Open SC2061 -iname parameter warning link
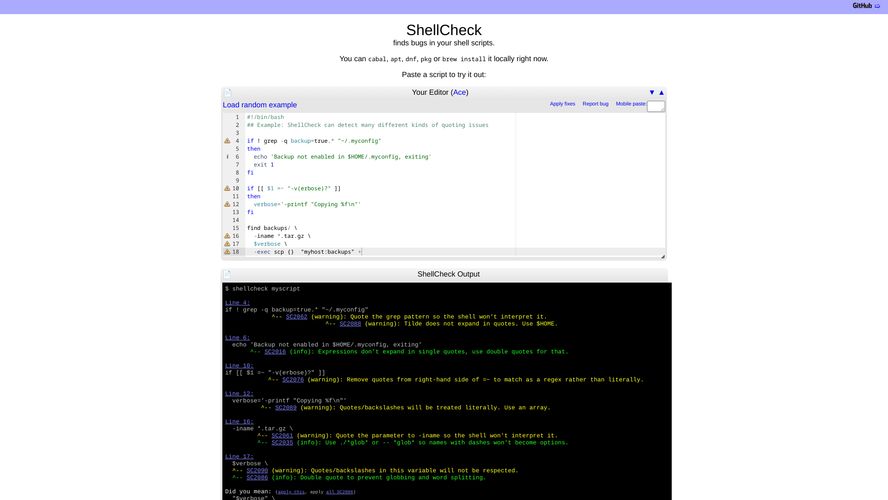This screenshot has height=500, width=888. pos(282,436)
